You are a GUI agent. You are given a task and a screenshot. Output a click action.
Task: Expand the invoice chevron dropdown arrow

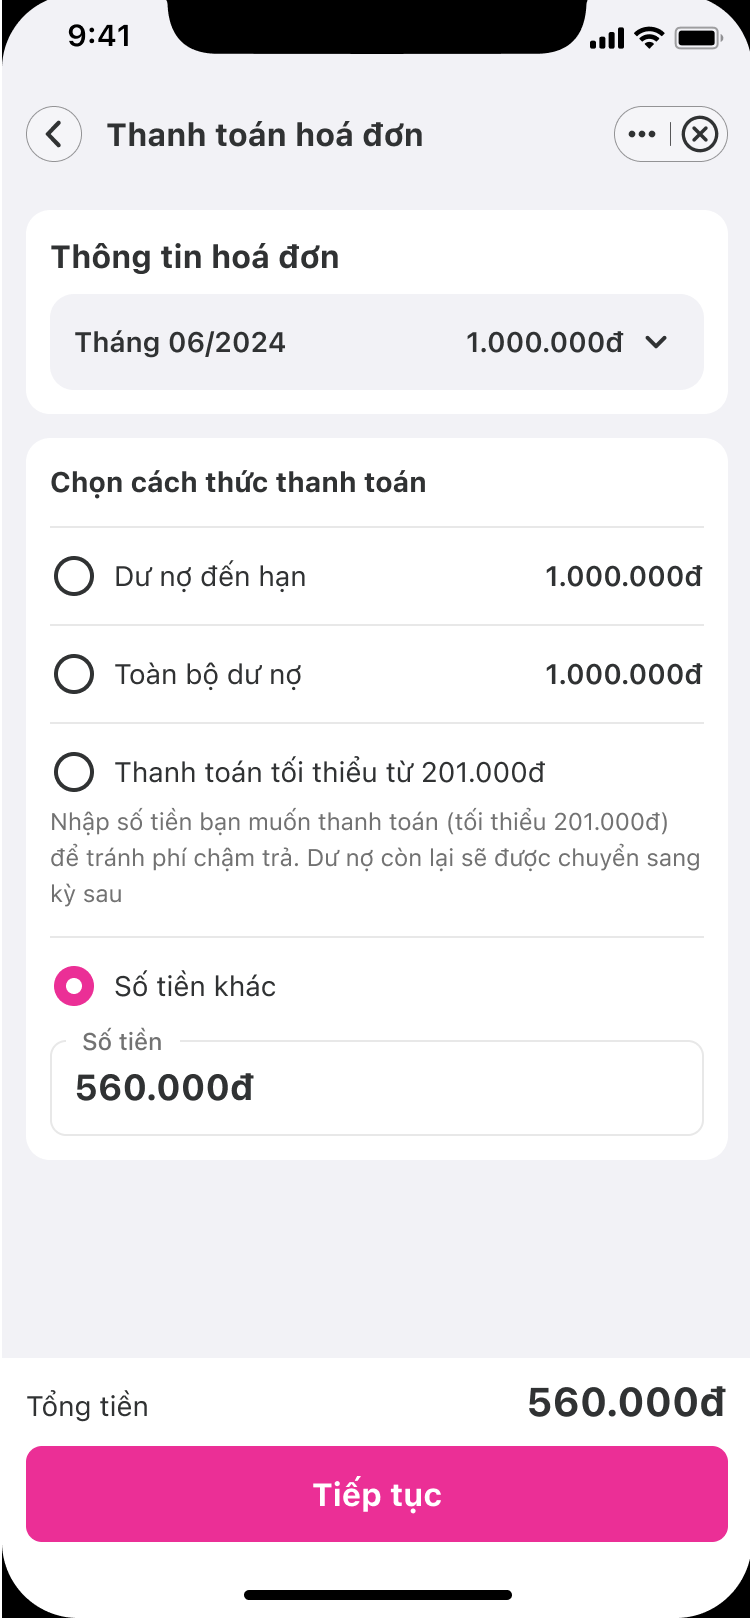656,342
